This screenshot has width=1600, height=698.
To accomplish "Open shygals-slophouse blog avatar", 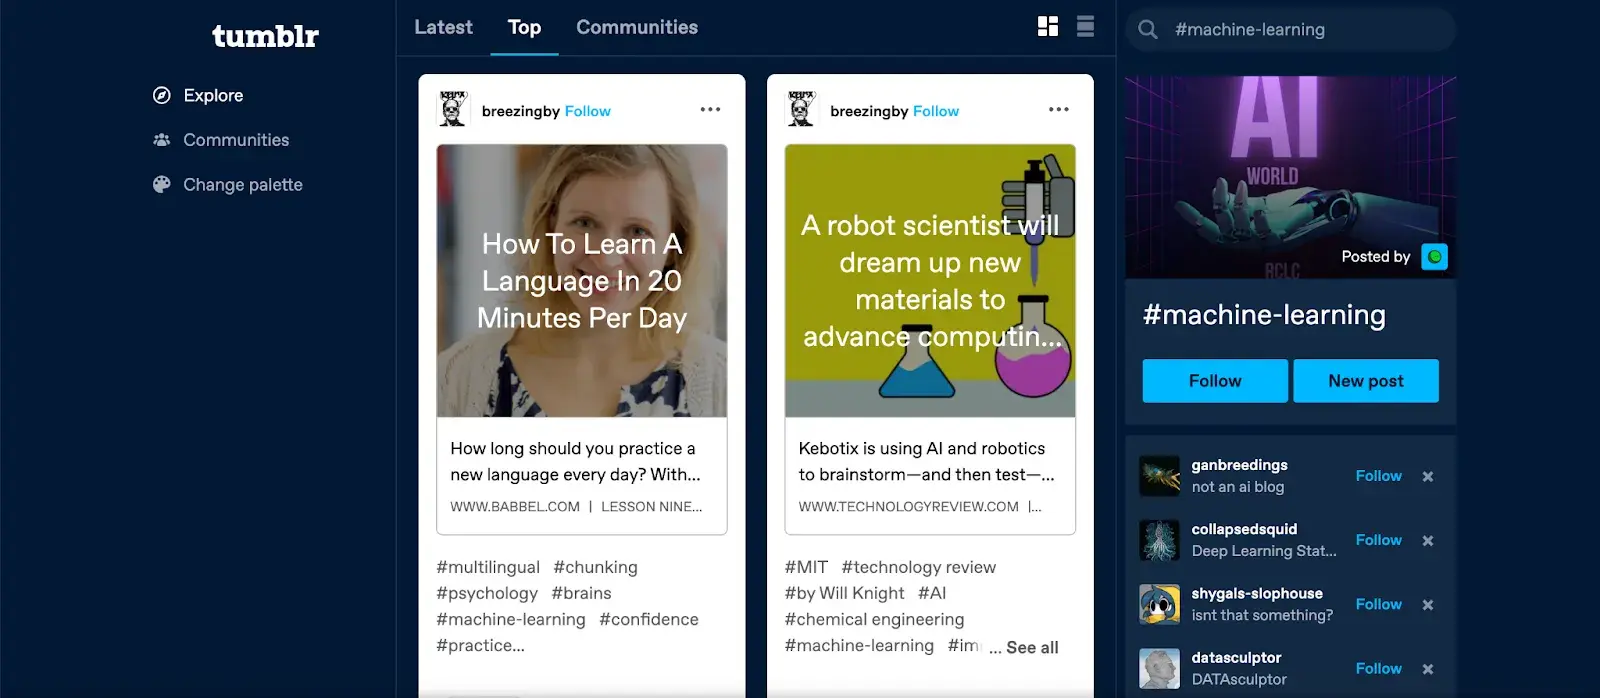I will click(x=1160, y=604).
